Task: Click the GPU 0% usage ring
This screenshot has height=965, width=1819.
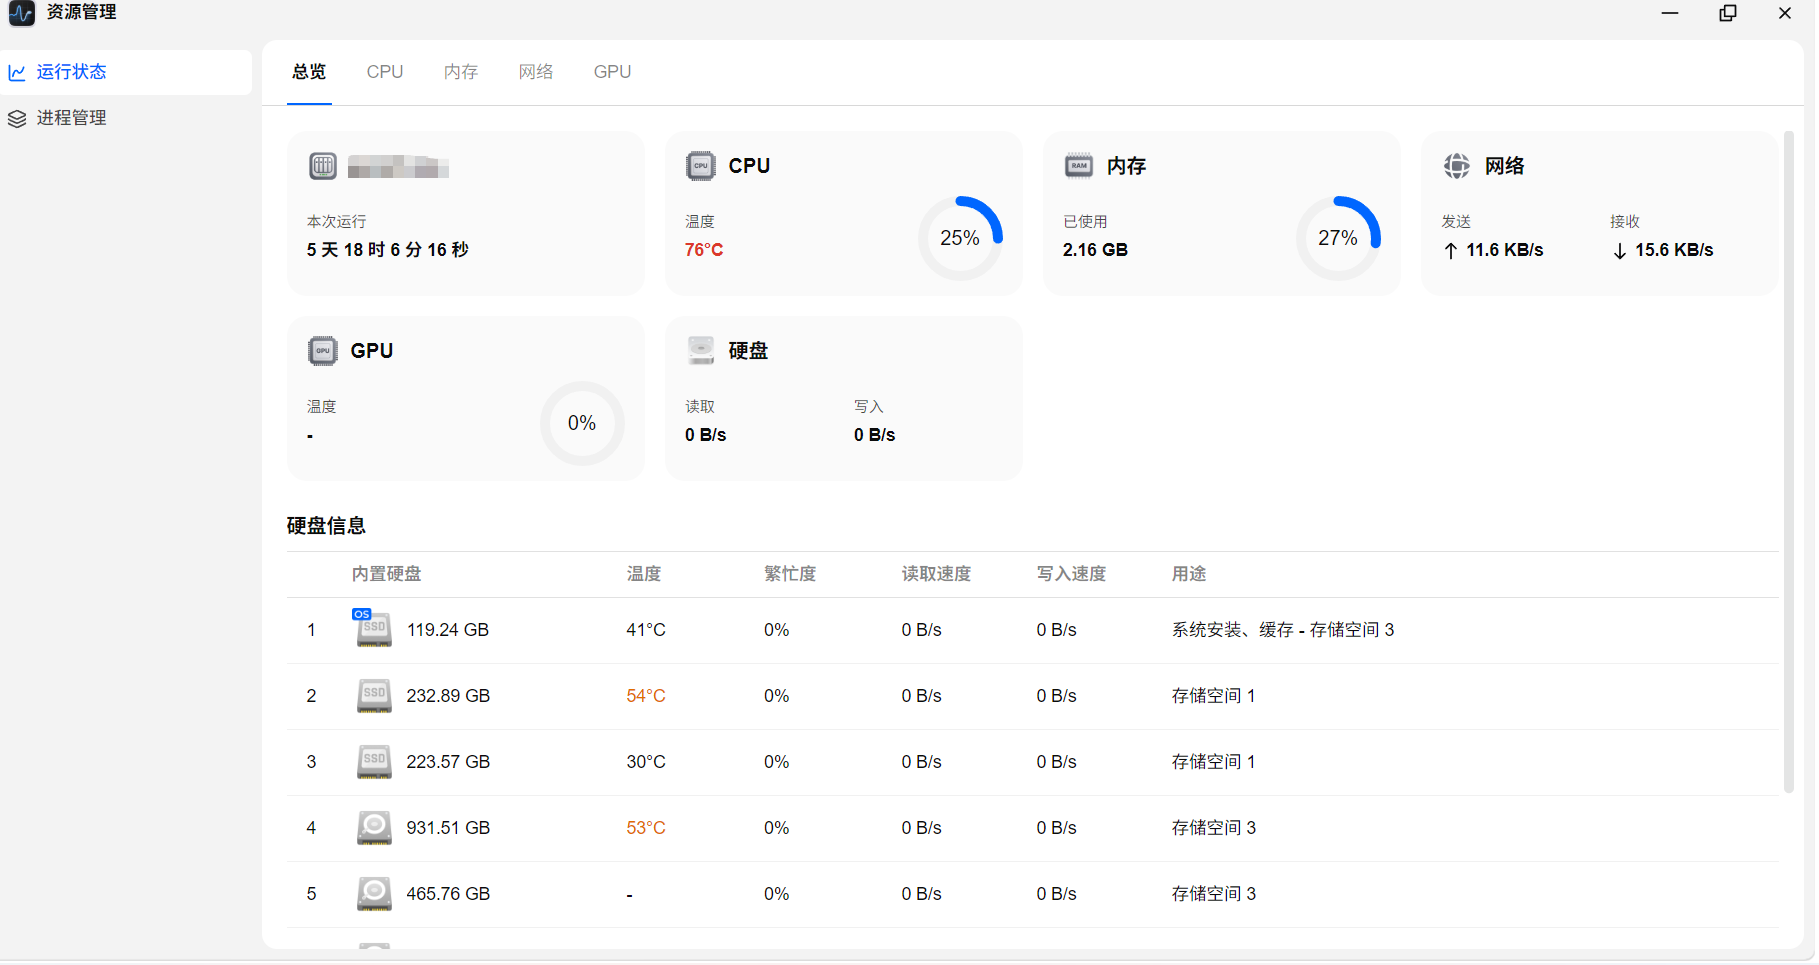Action: pyautogui.click(x=582, y=423)
